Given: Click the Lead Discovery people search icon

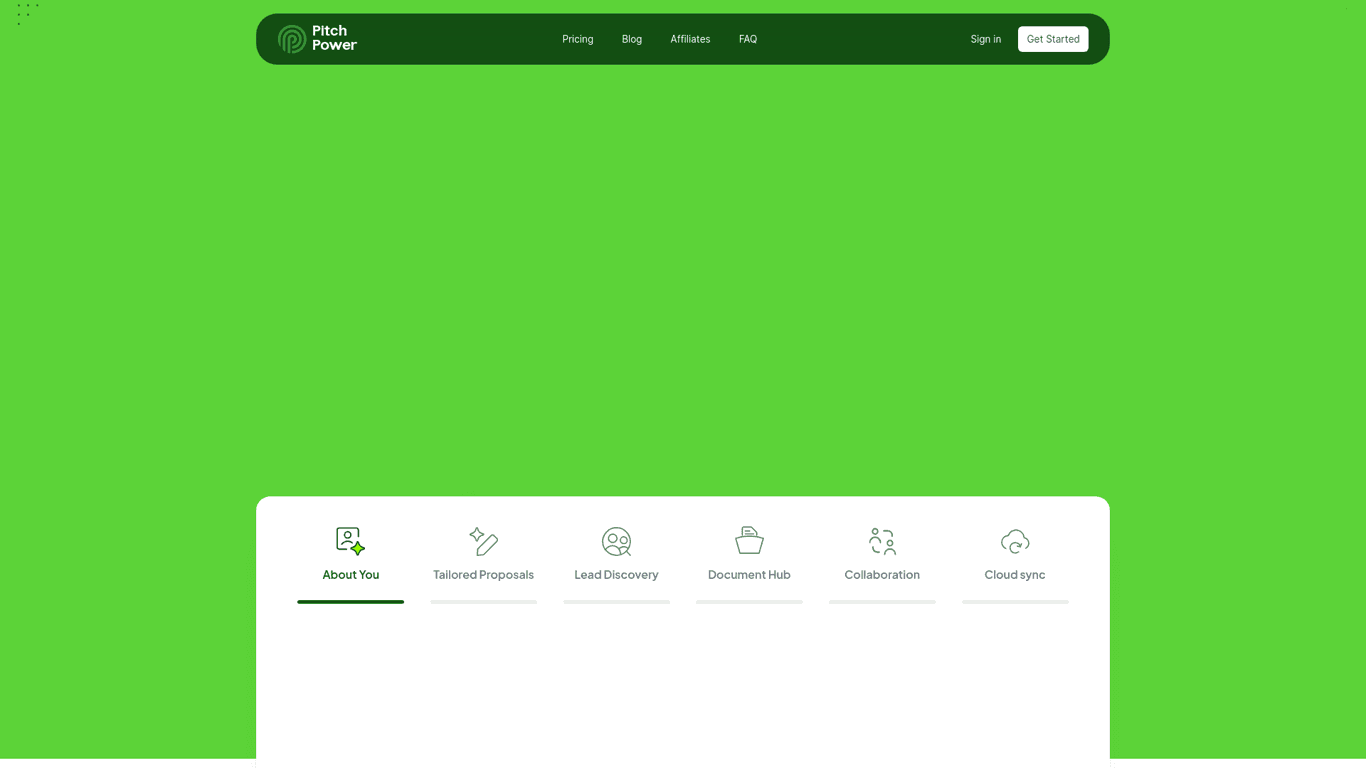Looking at the screenshot, I should [616, 541].
